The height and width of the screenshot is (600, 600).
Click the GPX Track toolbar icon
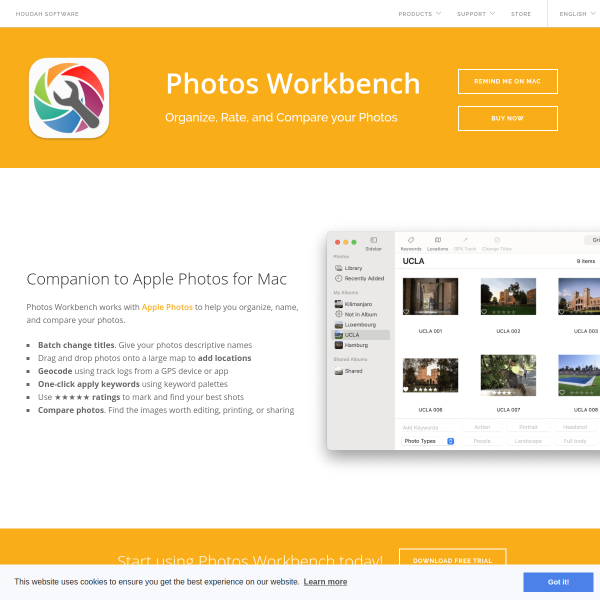click(465, 240)
